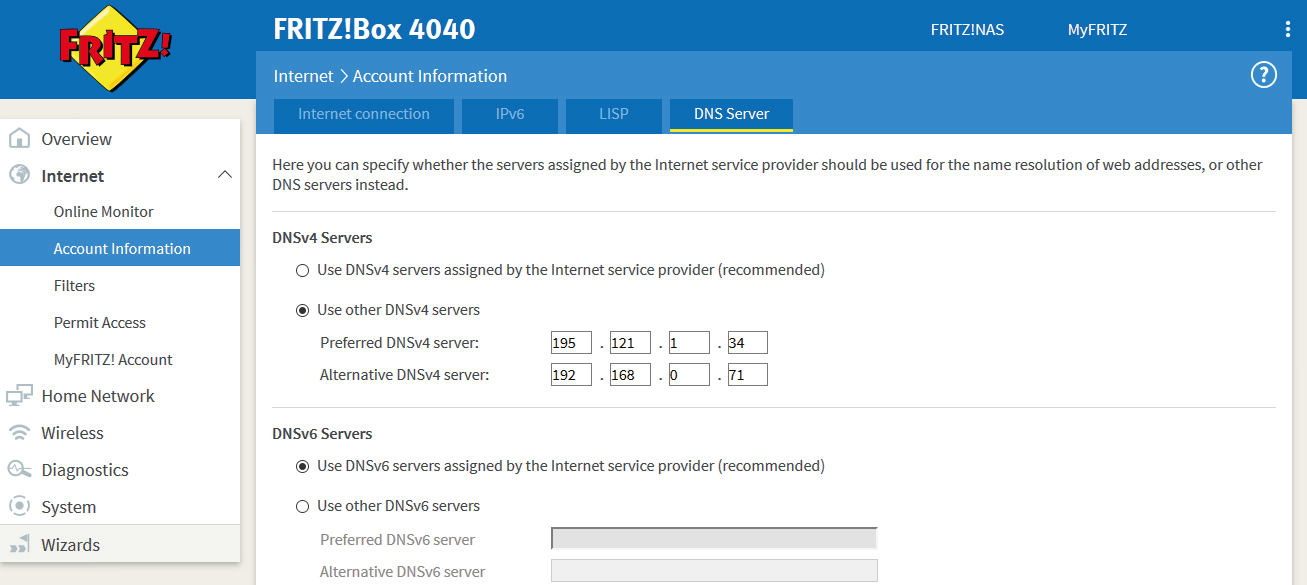Open the help question mark icon
This screenshot has width=1307, height=585.
tap(1264, 75)
